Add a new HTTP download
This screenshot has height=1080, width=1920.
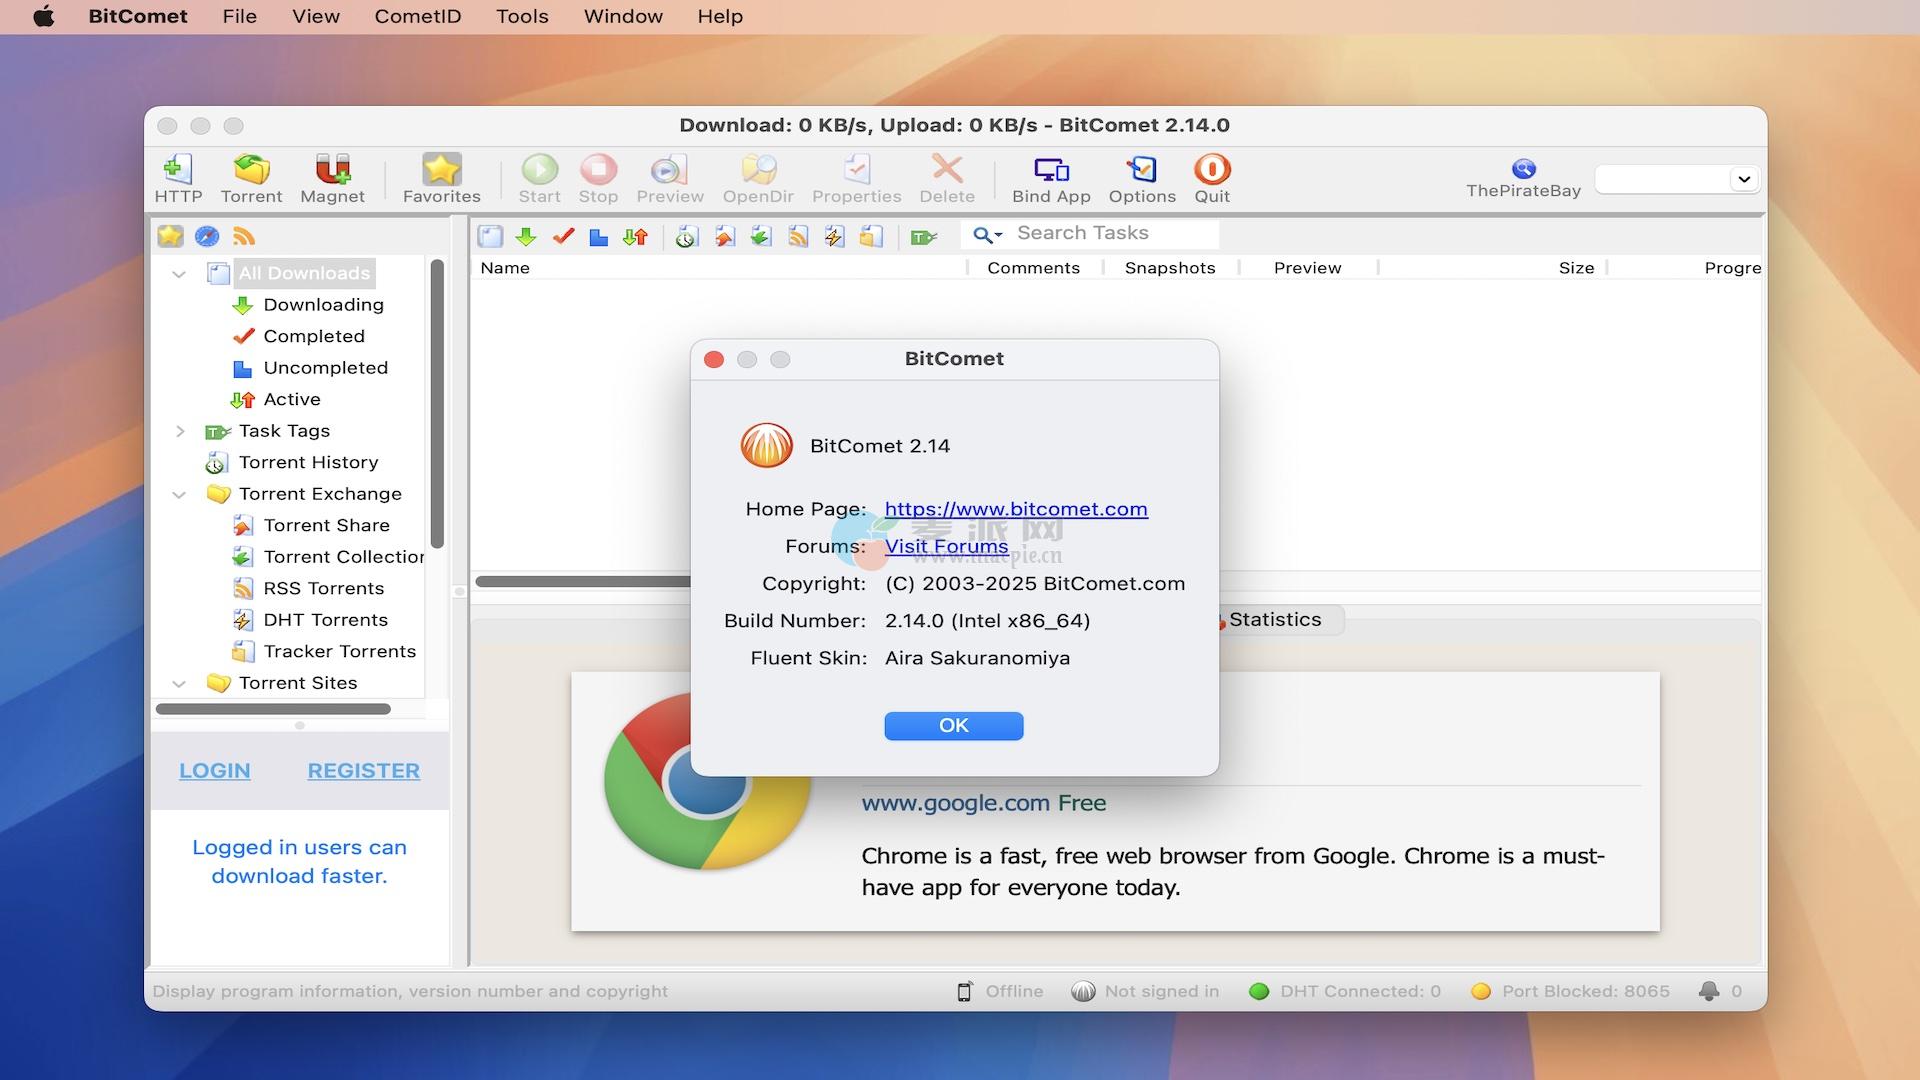tap(178, 179)
